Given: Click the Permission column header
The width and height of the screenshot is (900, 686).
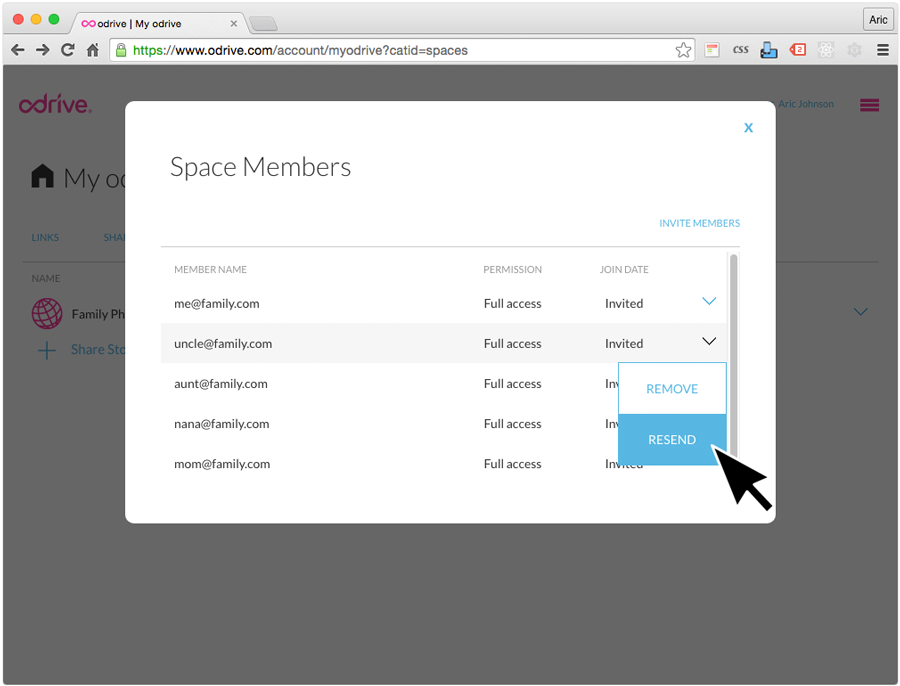Looking at the screenshot, I should pyautogui.click(x=513, y=269).
